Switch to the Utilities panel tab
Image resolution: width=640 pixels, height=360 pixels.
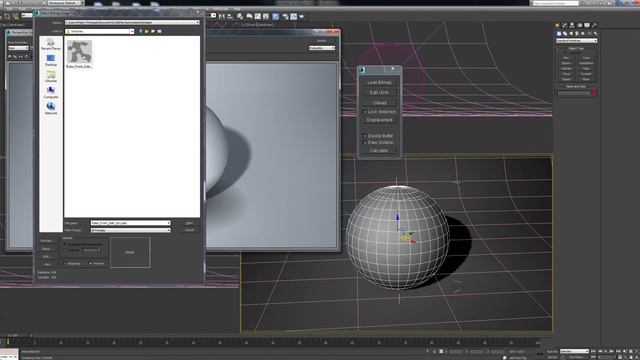point(594,25)
